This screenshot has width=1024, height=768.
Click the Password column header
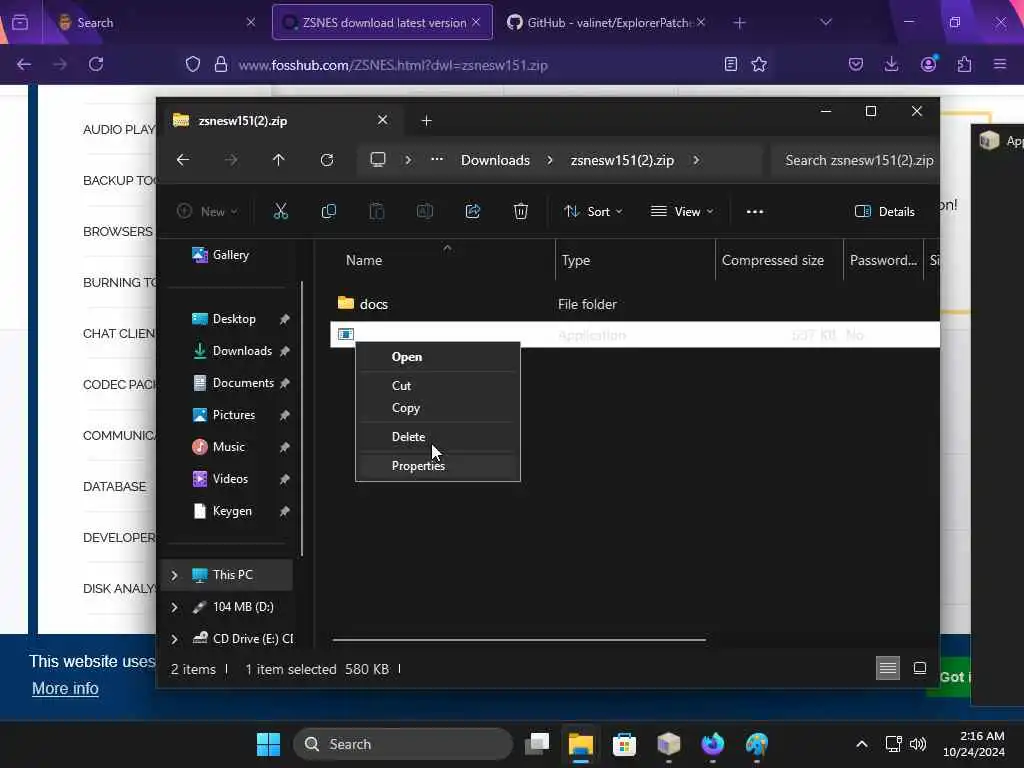point(883,260)
